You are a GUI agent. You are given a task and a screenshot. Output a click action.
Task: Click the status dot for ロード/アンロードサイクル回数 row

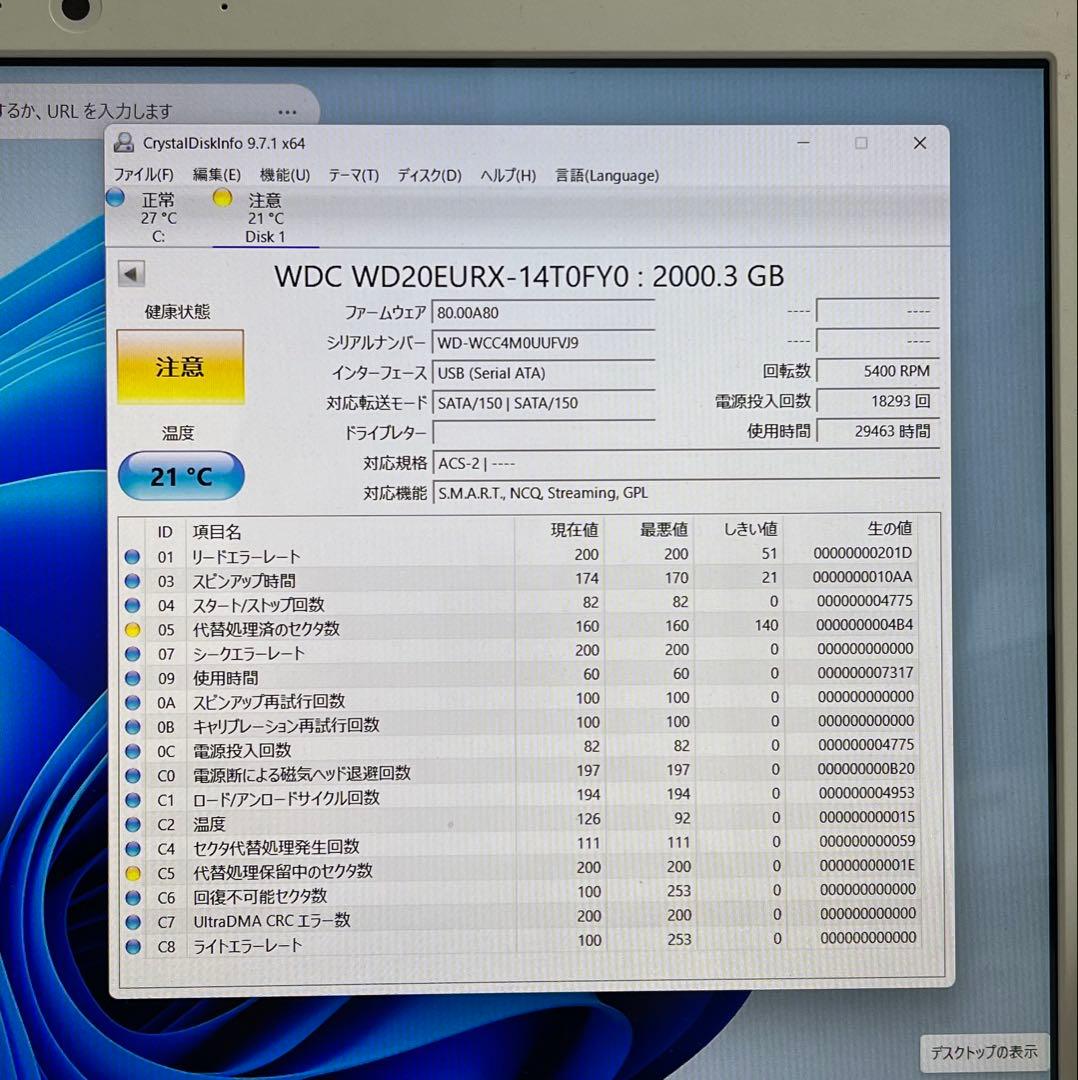point(132,800)
